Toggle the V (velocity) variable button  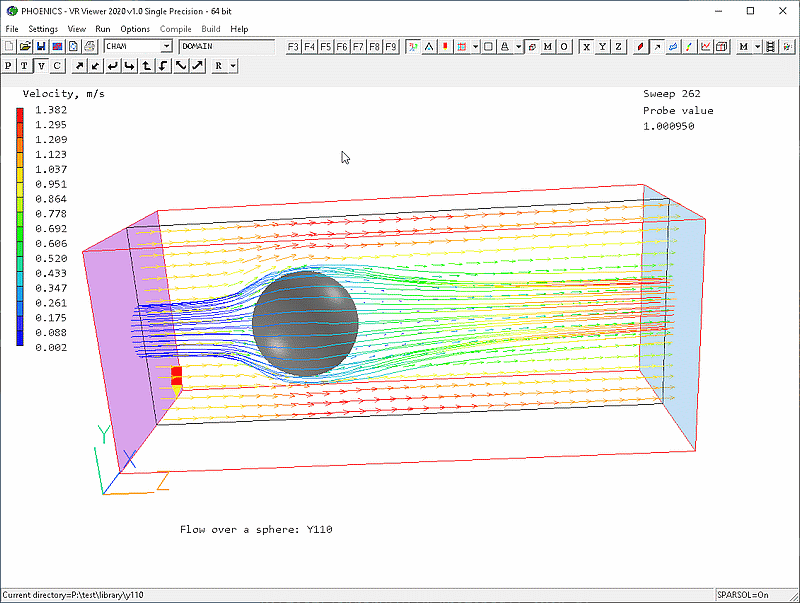pos(41,66)
